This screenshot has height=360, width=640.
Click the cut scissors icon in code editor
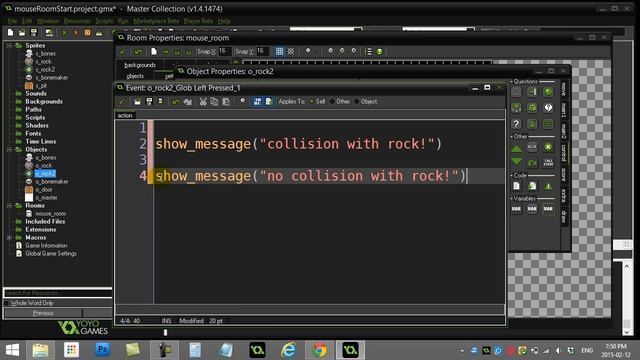pyautogui.click(x=203, y=102)
